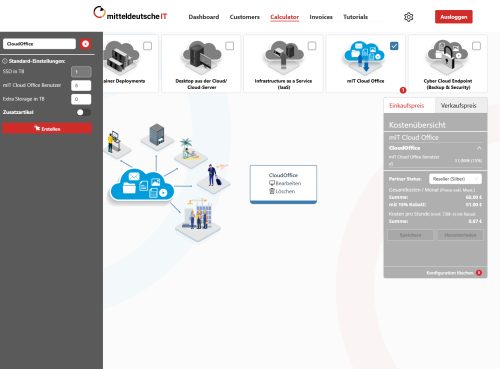
Task: Open Invoices from the top navigation
Action: click(321, 17)
